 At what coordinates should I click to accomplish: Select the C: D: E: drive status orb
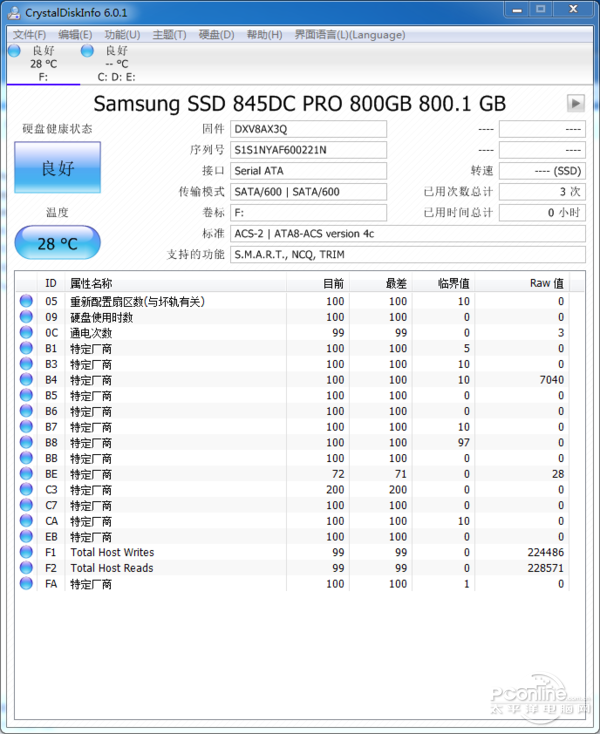(88, 51)
